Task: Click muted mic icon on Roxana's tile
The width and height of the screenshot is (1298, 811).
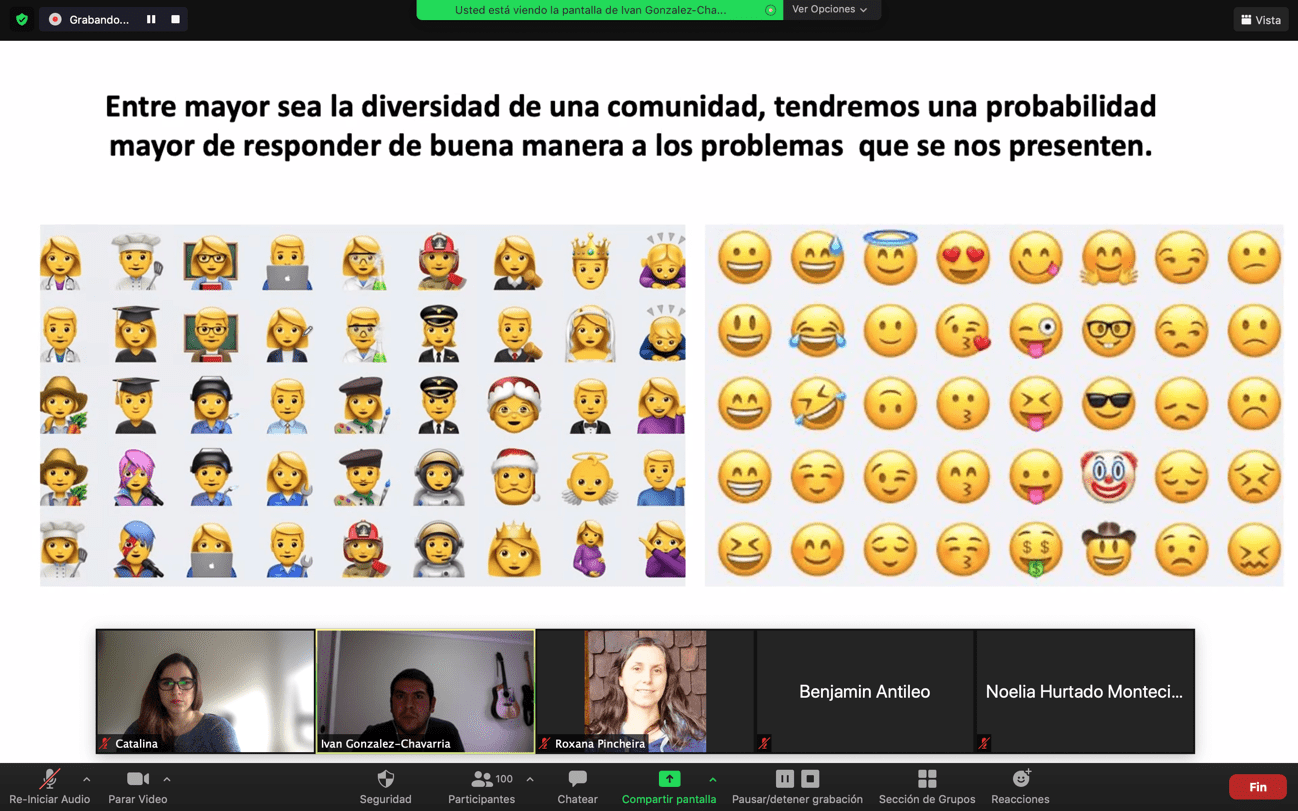Action: [545, 743]
